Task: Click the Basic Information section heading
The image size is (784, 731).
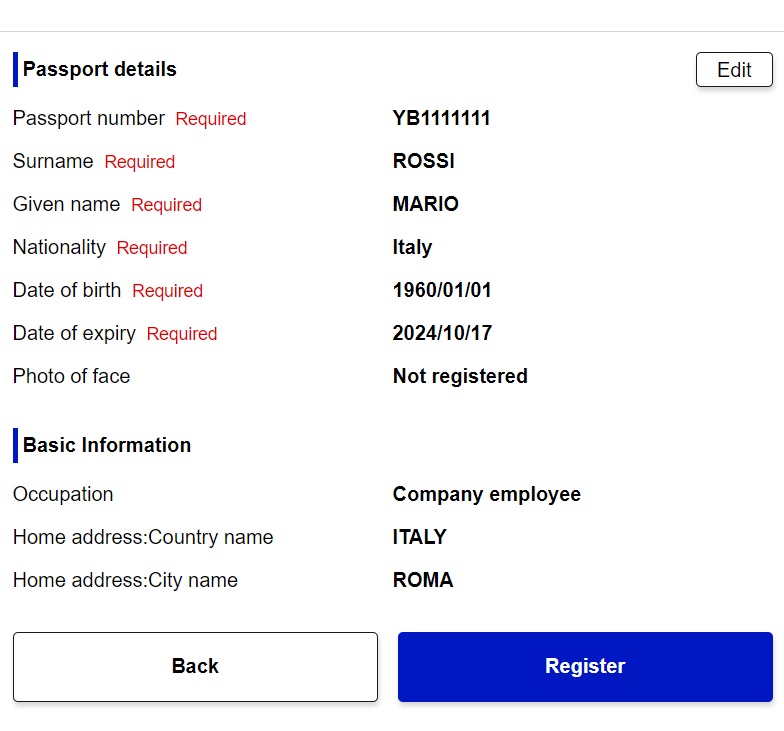Action: 106,446
